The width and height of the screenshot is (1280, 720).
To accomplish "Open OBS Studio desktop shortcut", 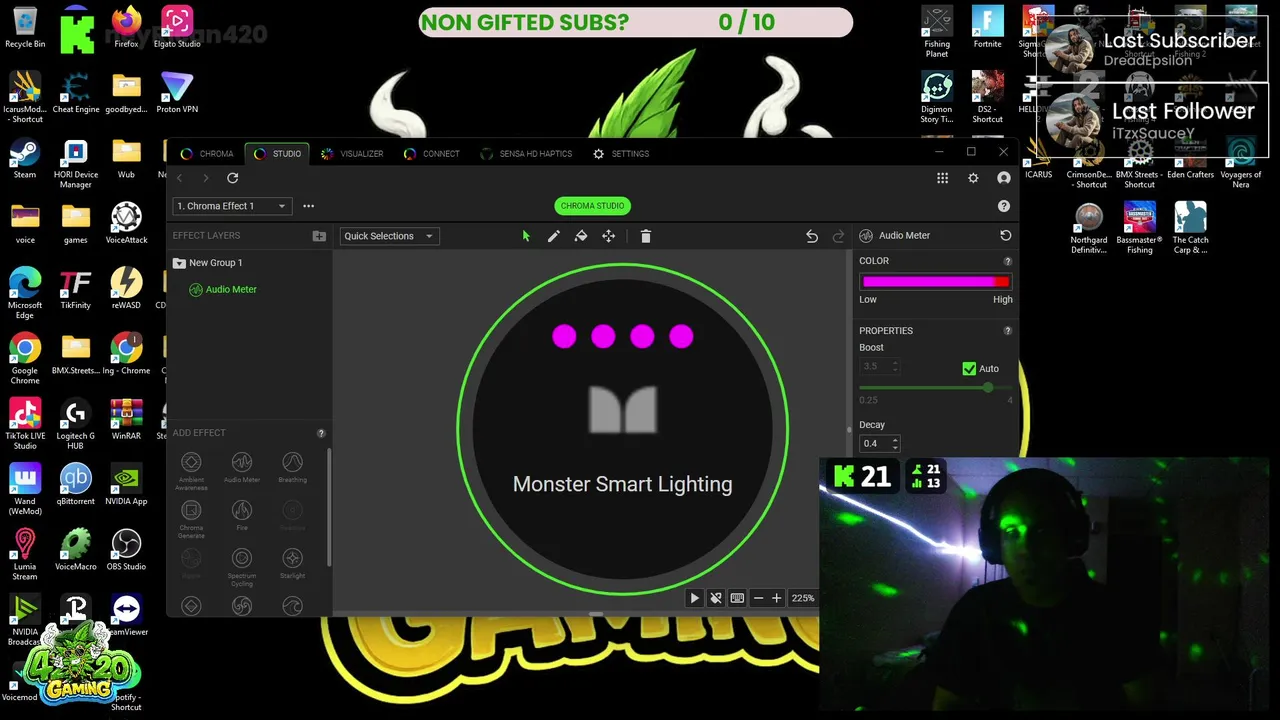I will [126, 550].
